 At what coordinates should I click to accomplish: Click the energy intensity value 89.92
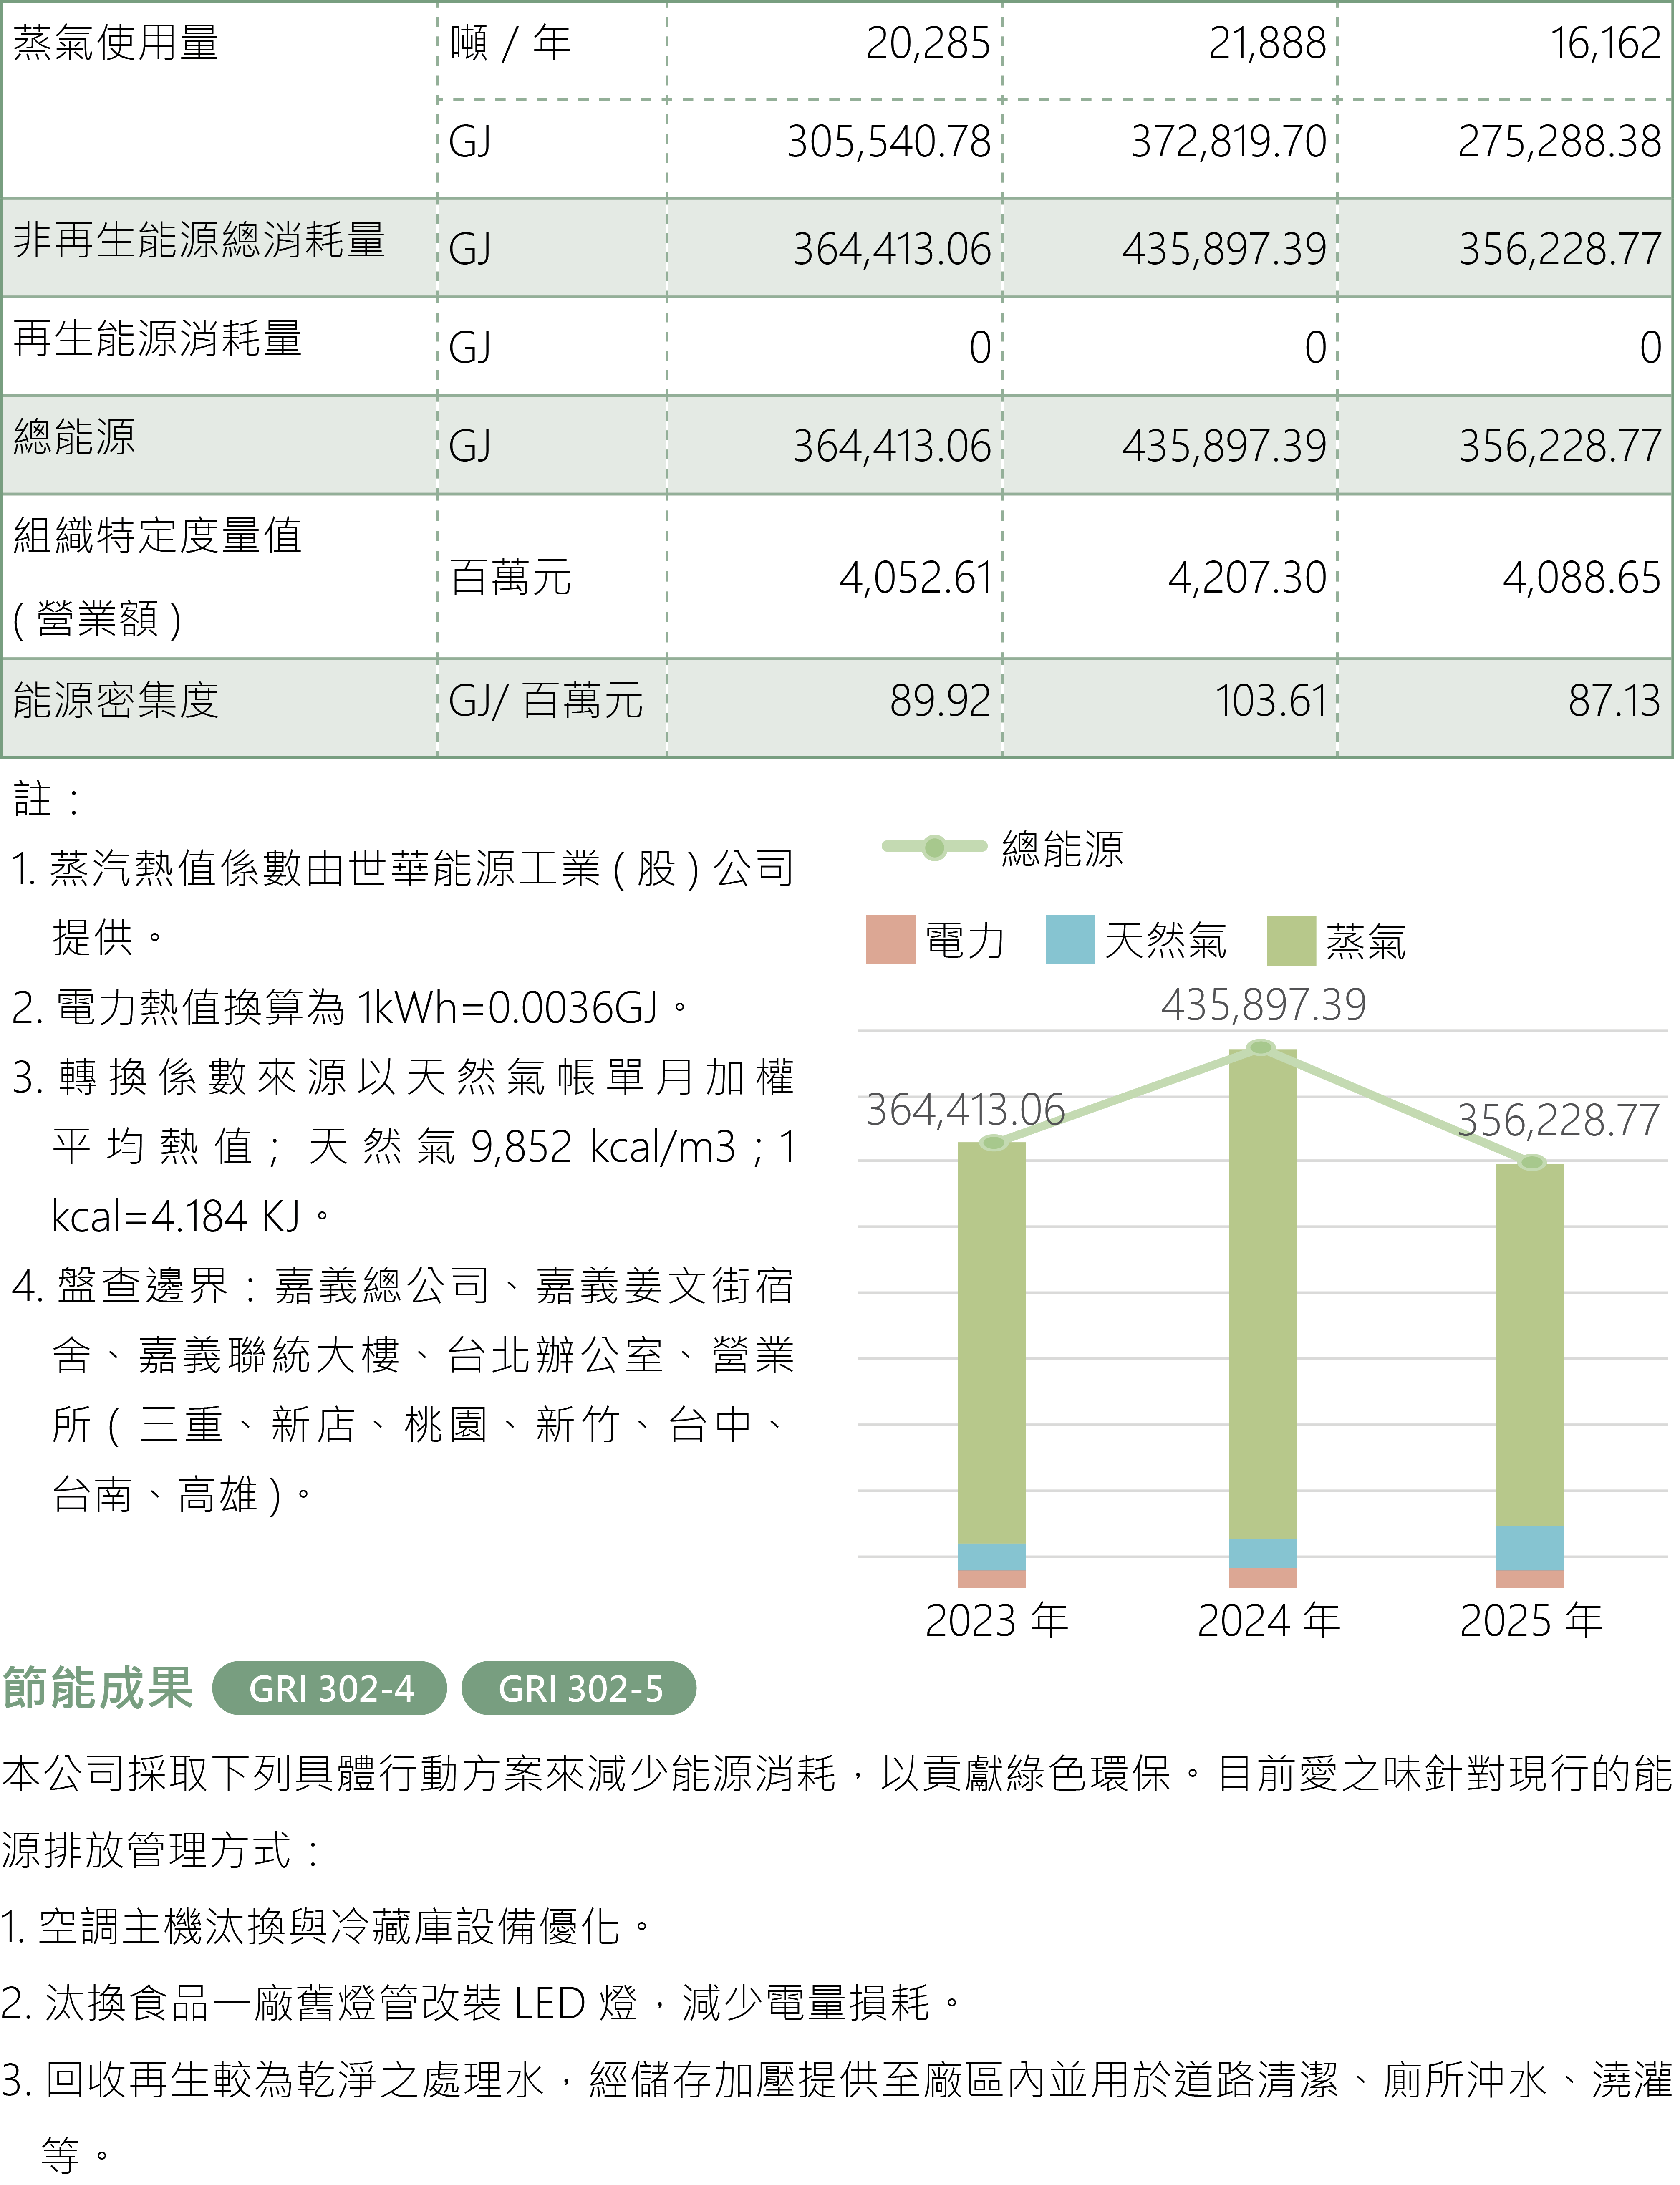click(x=941, y=701)
